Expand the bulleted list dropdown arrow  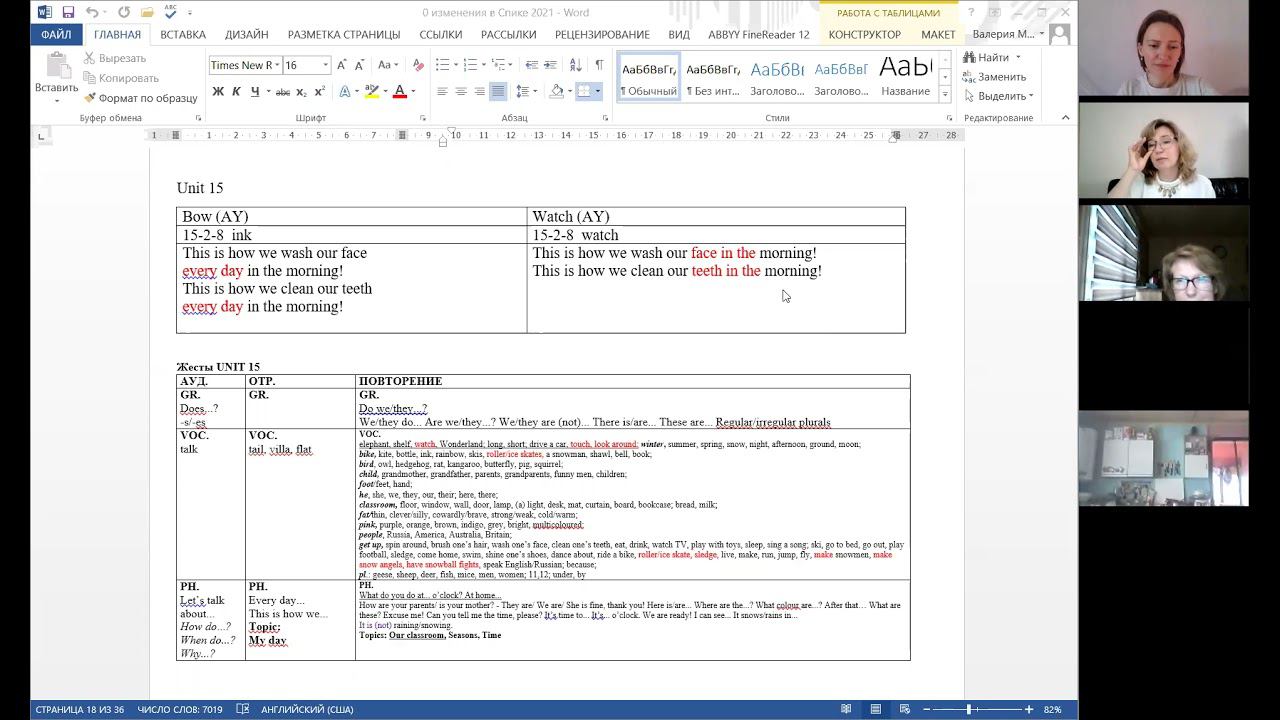coord(456,65)
